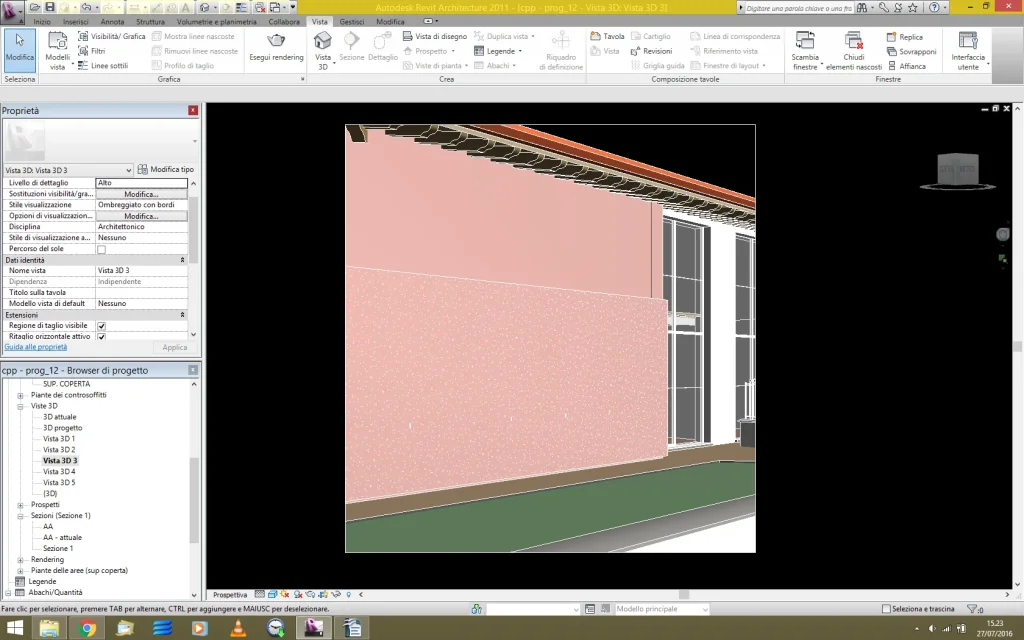Uncheck Ritaglio orizzontale attivo
This screenshot has width=1024, height=640.
click(101, 337)
